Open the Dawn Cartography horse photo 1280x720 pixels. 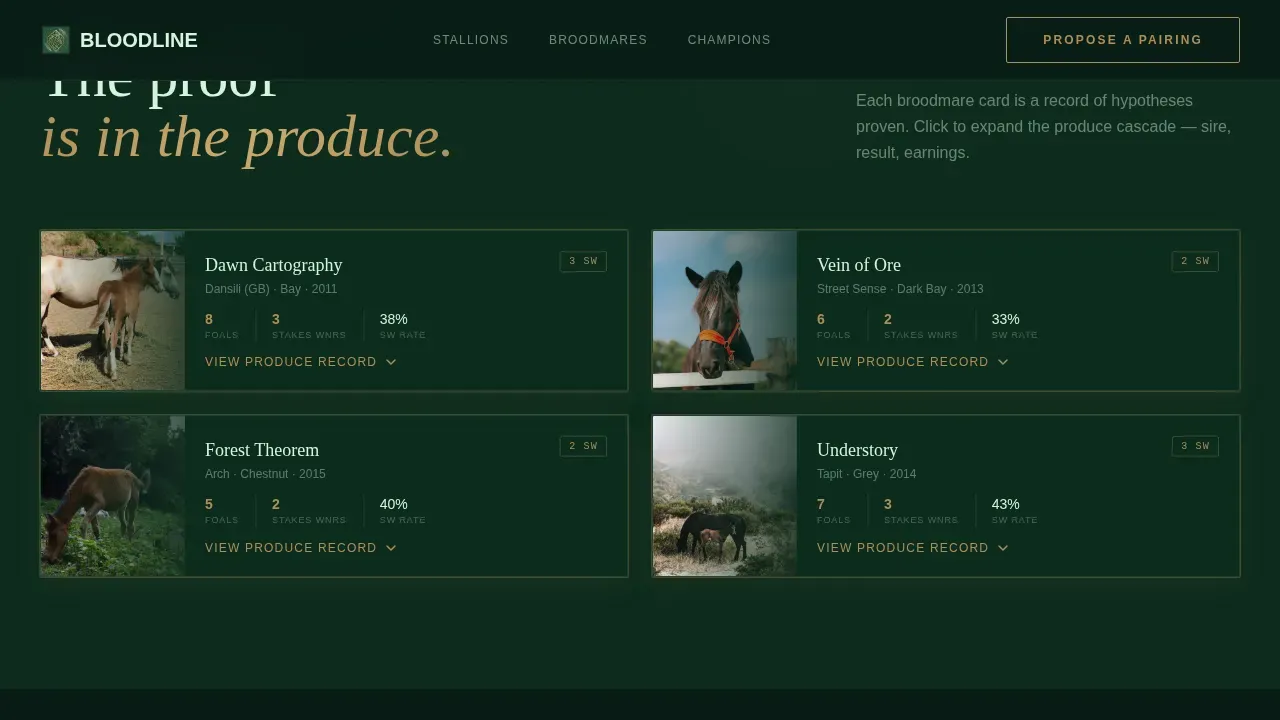113,311
